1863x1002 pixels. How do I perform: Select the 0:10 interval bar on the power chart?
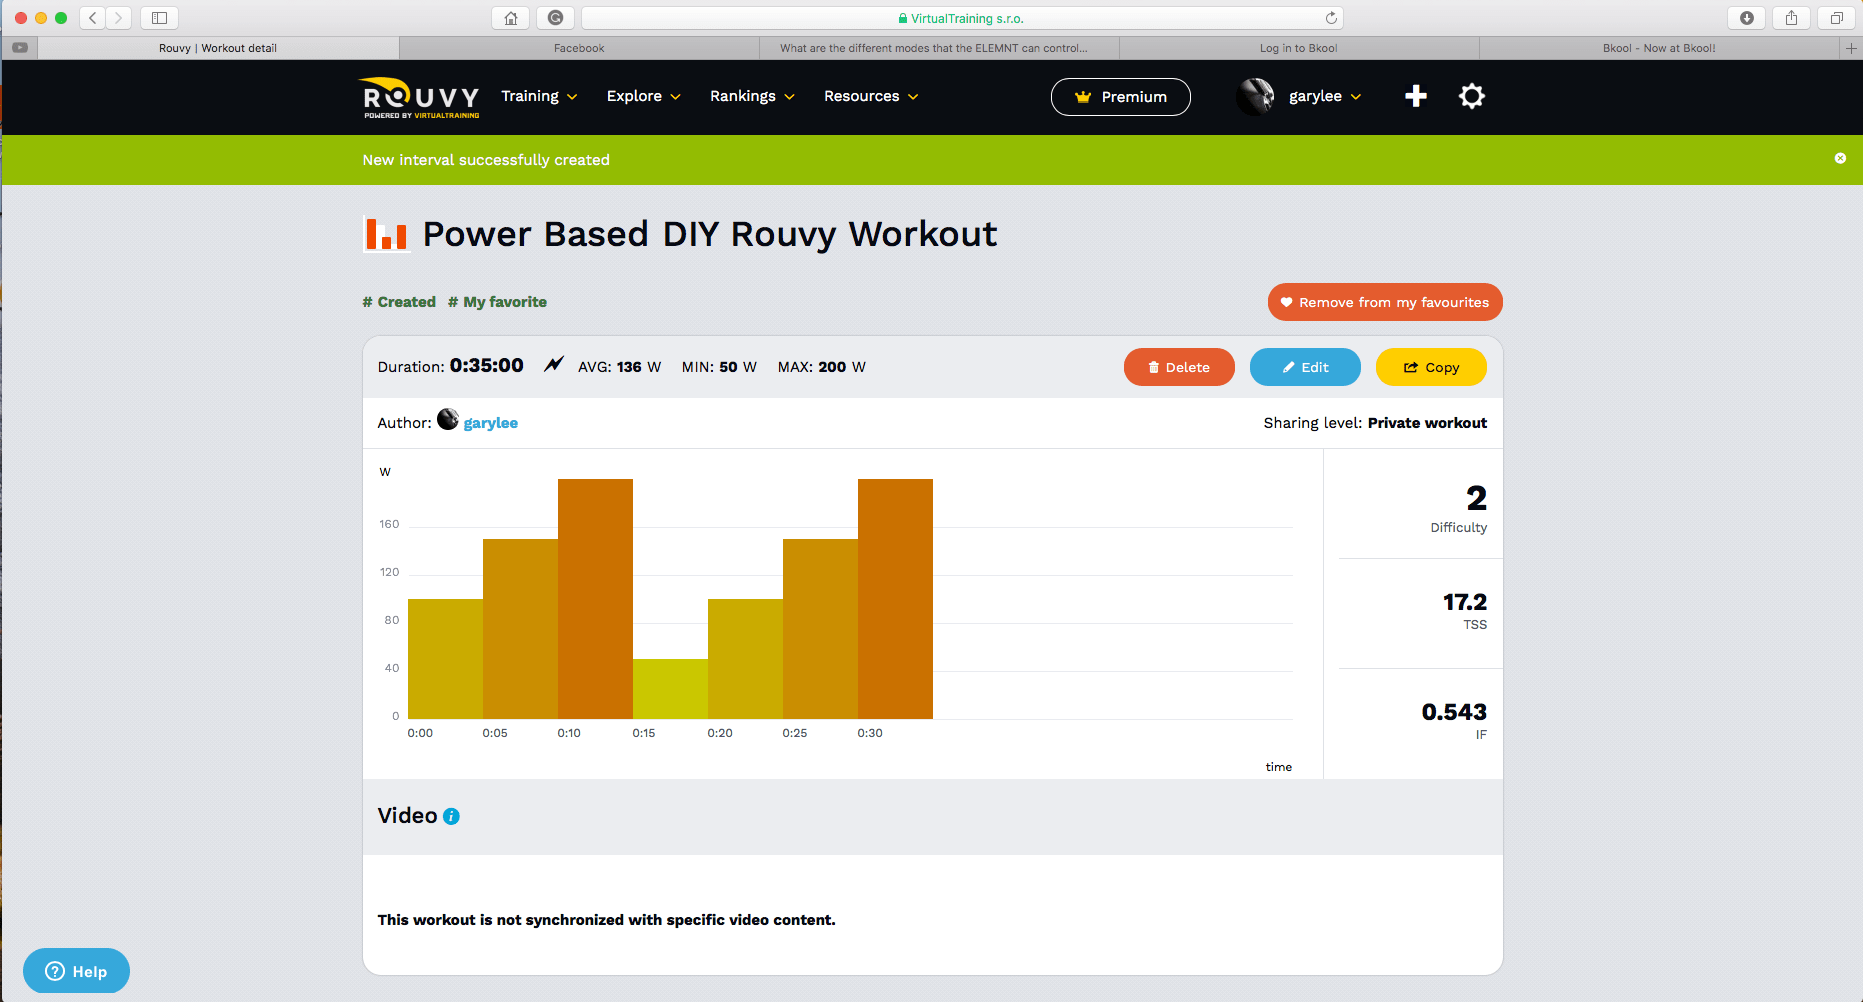595,595
